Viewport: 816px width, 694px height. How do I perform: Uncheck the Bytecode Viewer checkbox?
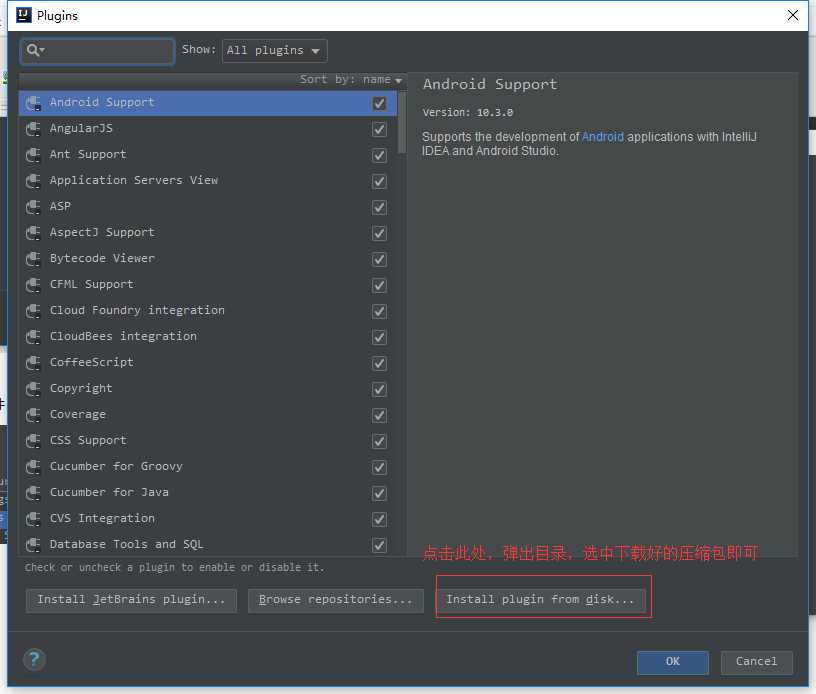tap(379, 259)
